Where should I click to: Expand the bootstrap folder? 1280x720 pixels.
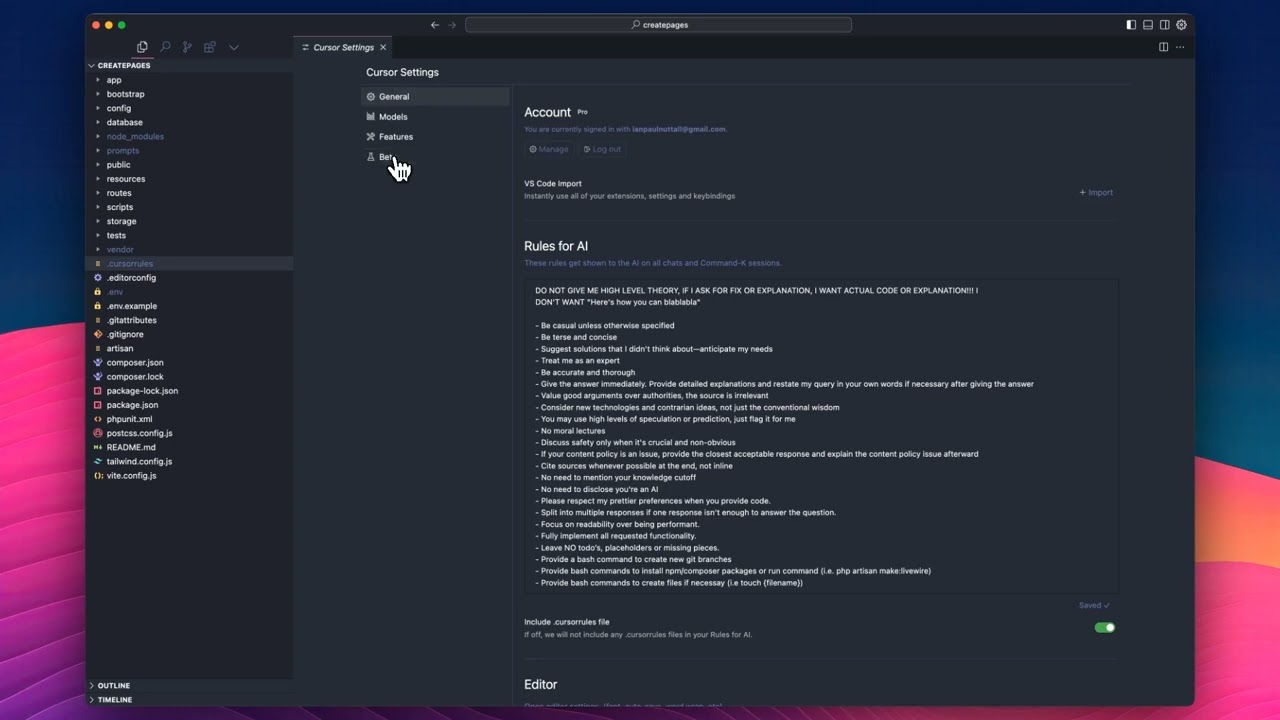coord(189,94)
